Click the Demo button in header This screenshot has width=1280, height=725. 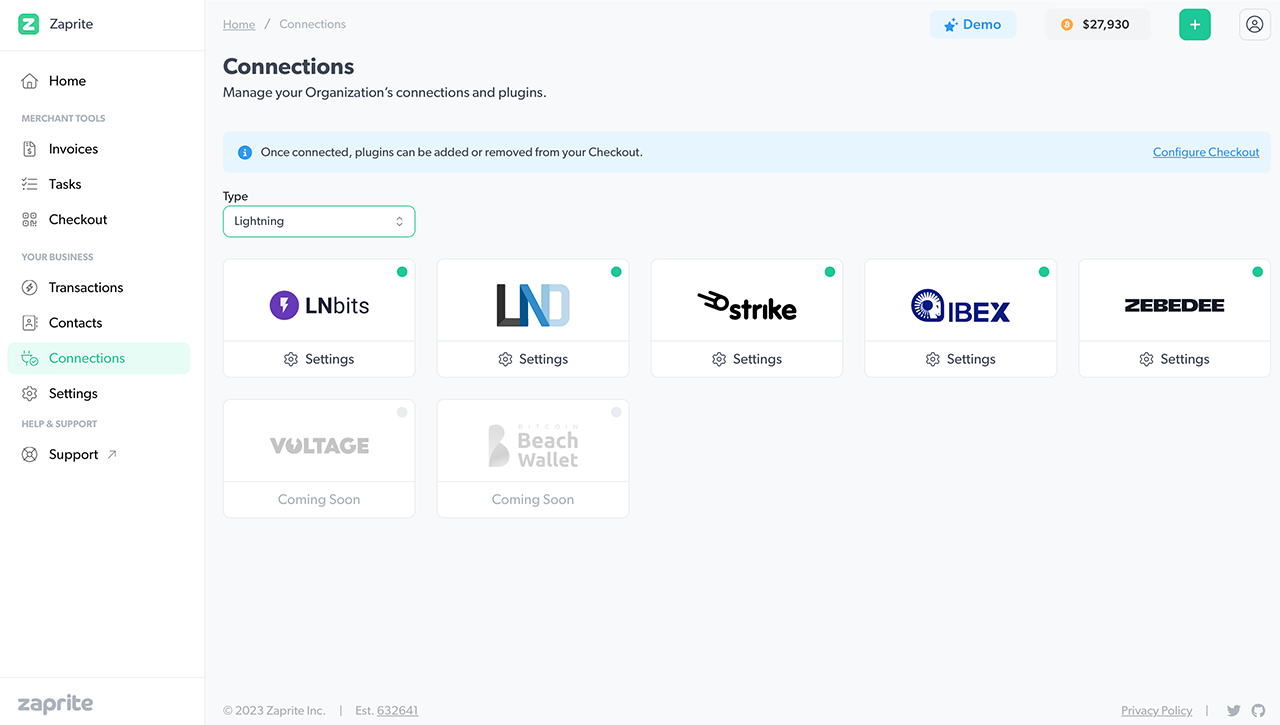[973, 25]
